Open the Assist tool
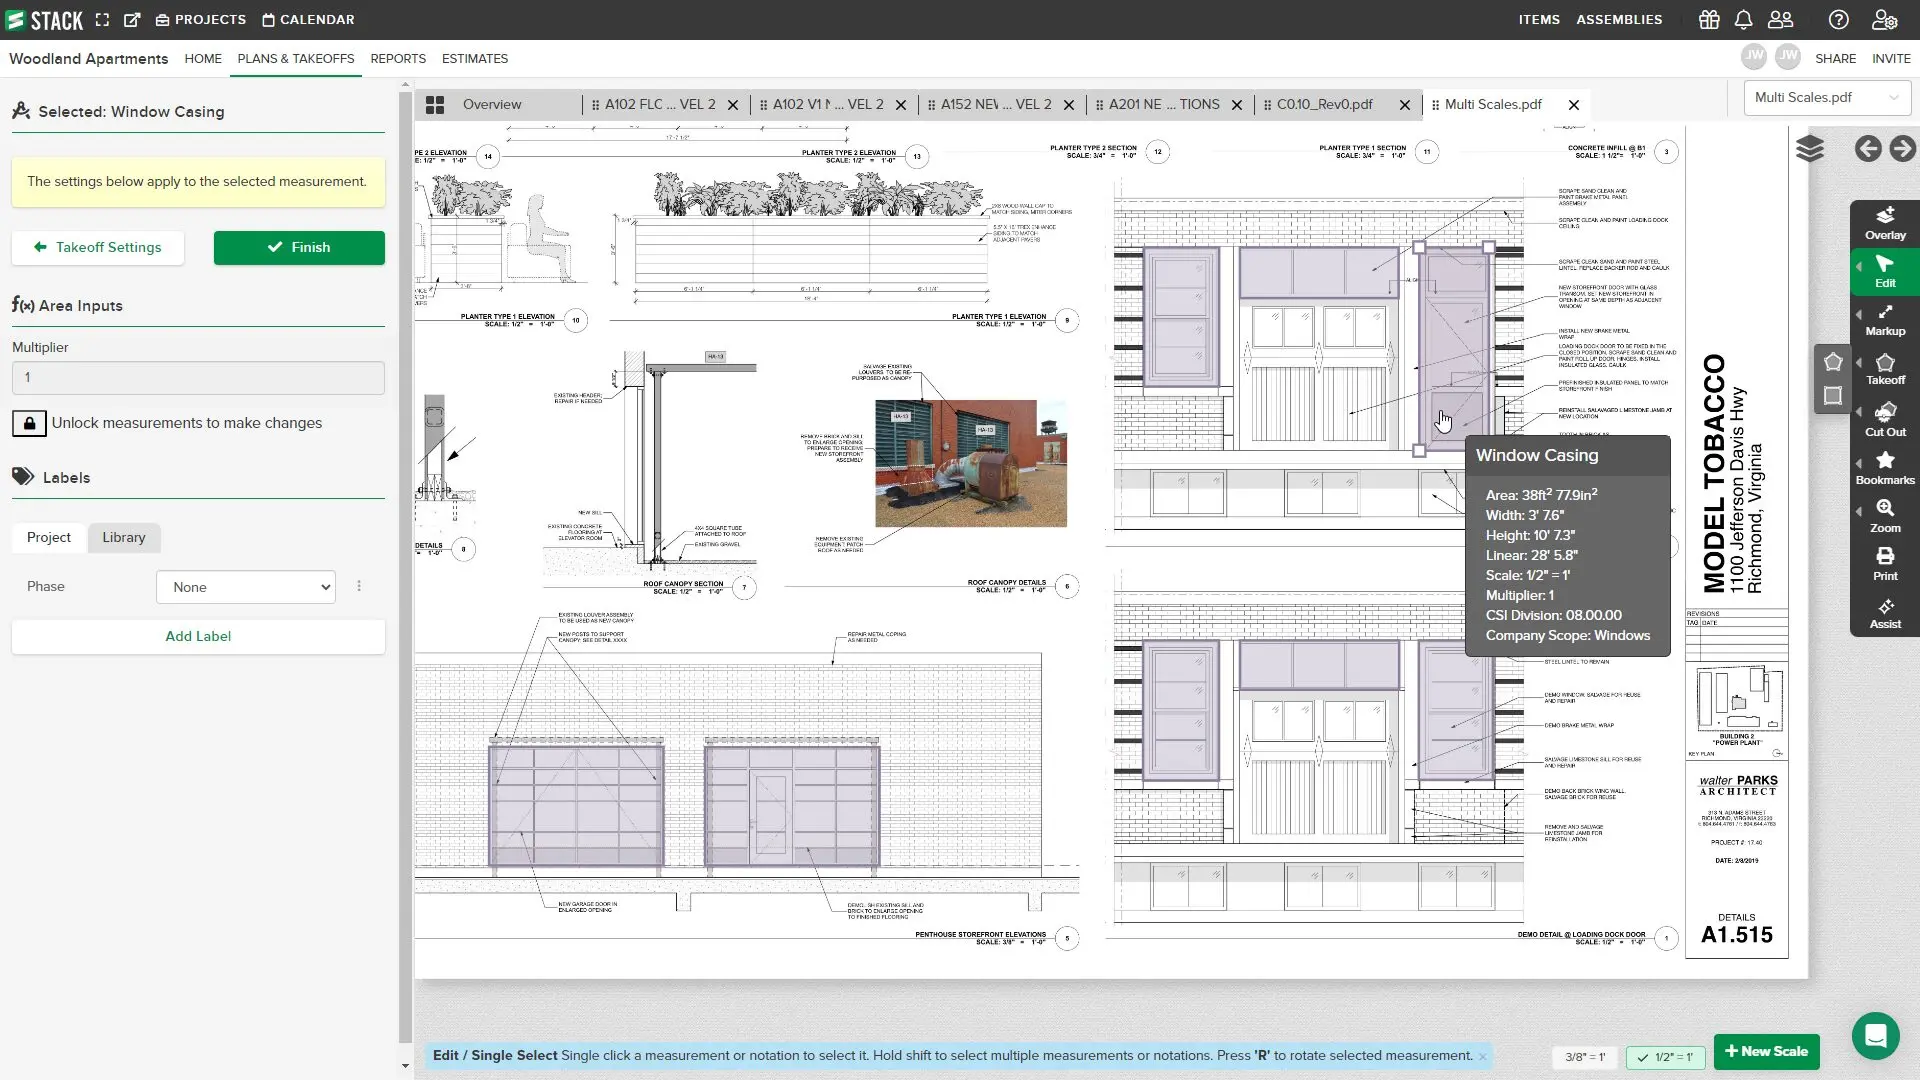Image resolution: width=1920 pixels, height=1080 pixels. point(1885,613)
